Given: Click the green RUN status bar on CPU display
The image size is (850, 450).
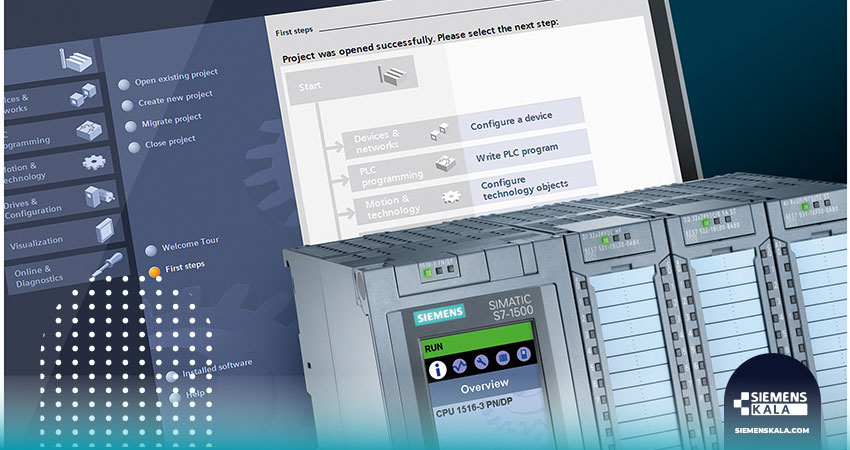Looking at the screenshot, I should [478, 340].
